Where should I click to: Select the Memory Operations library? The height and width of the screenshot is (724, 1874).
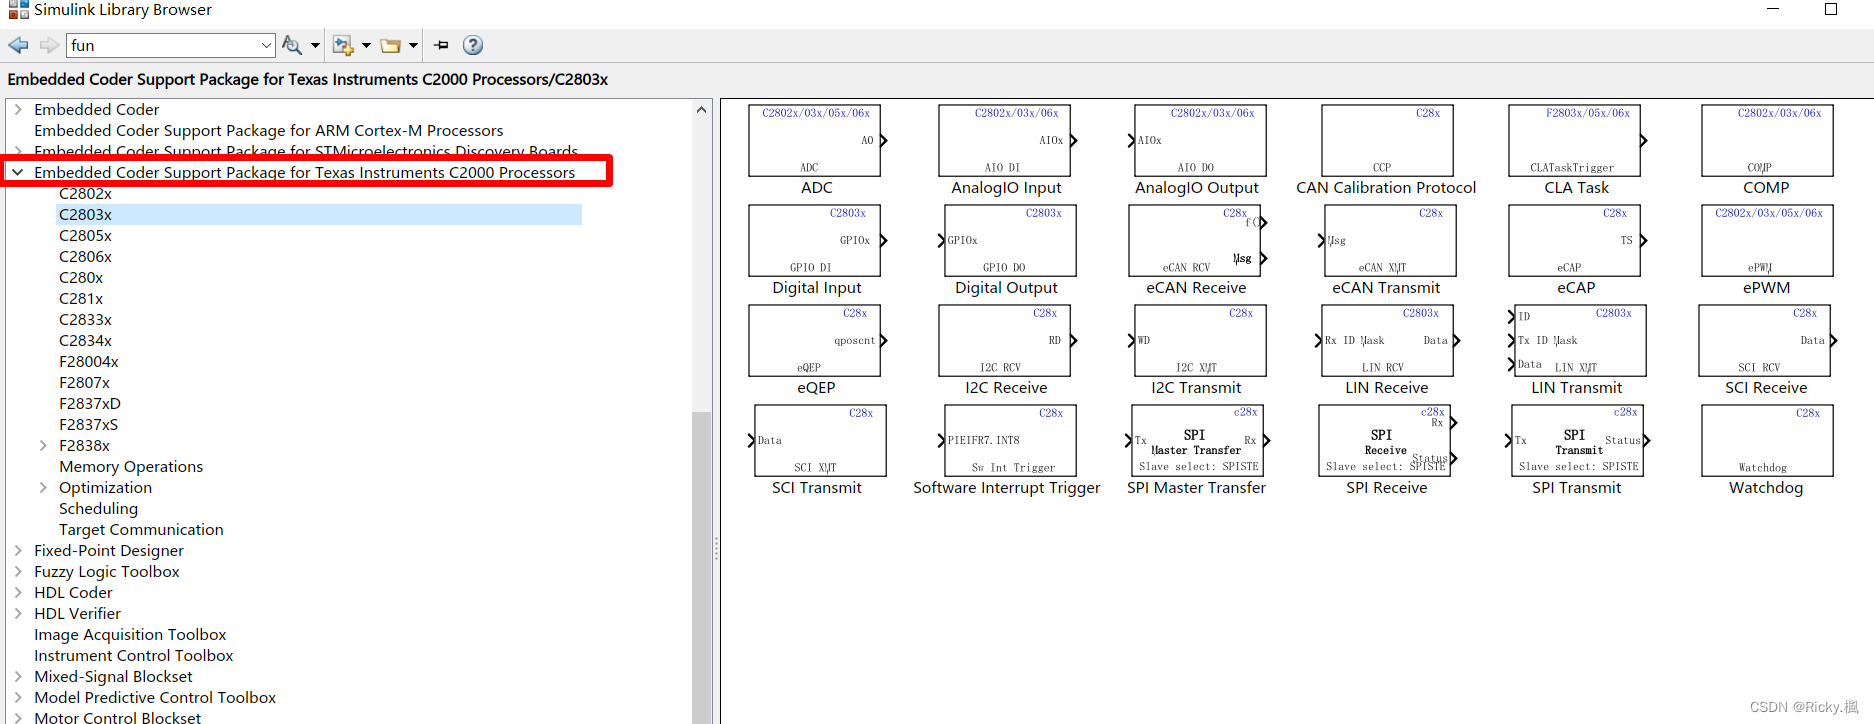coord(131,466)
